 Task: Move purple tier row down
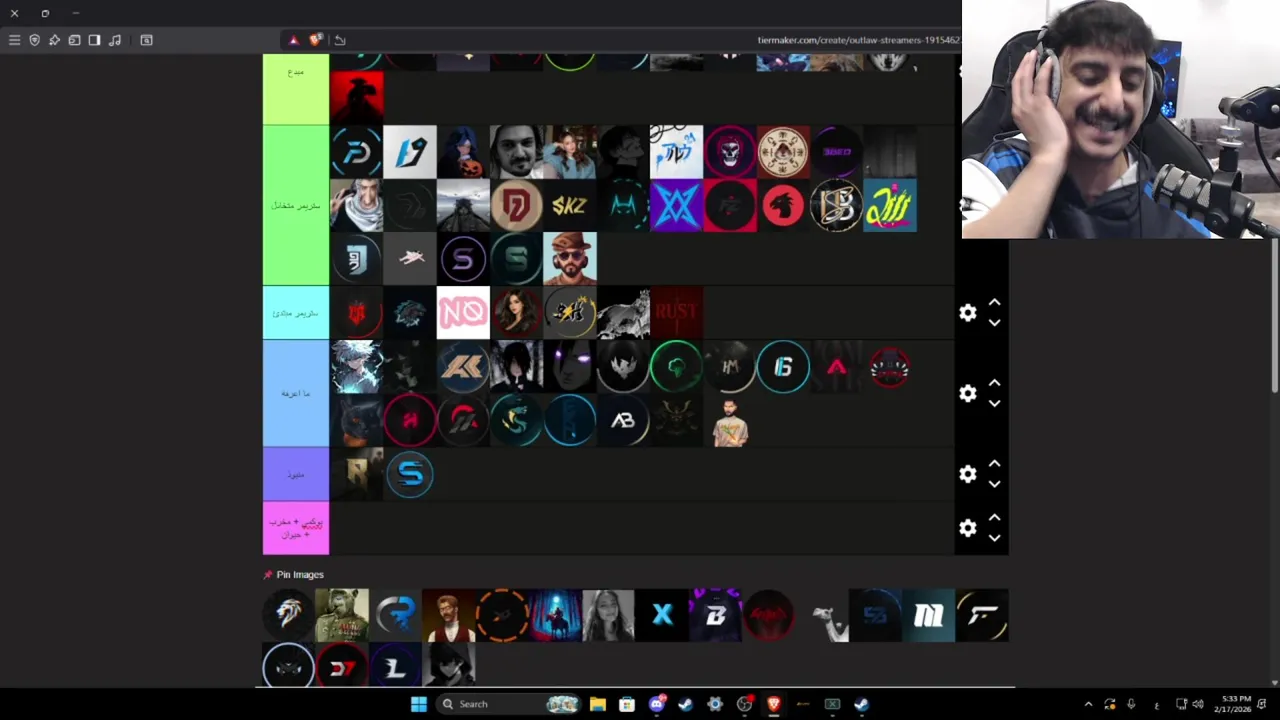(x=994, y=484)
